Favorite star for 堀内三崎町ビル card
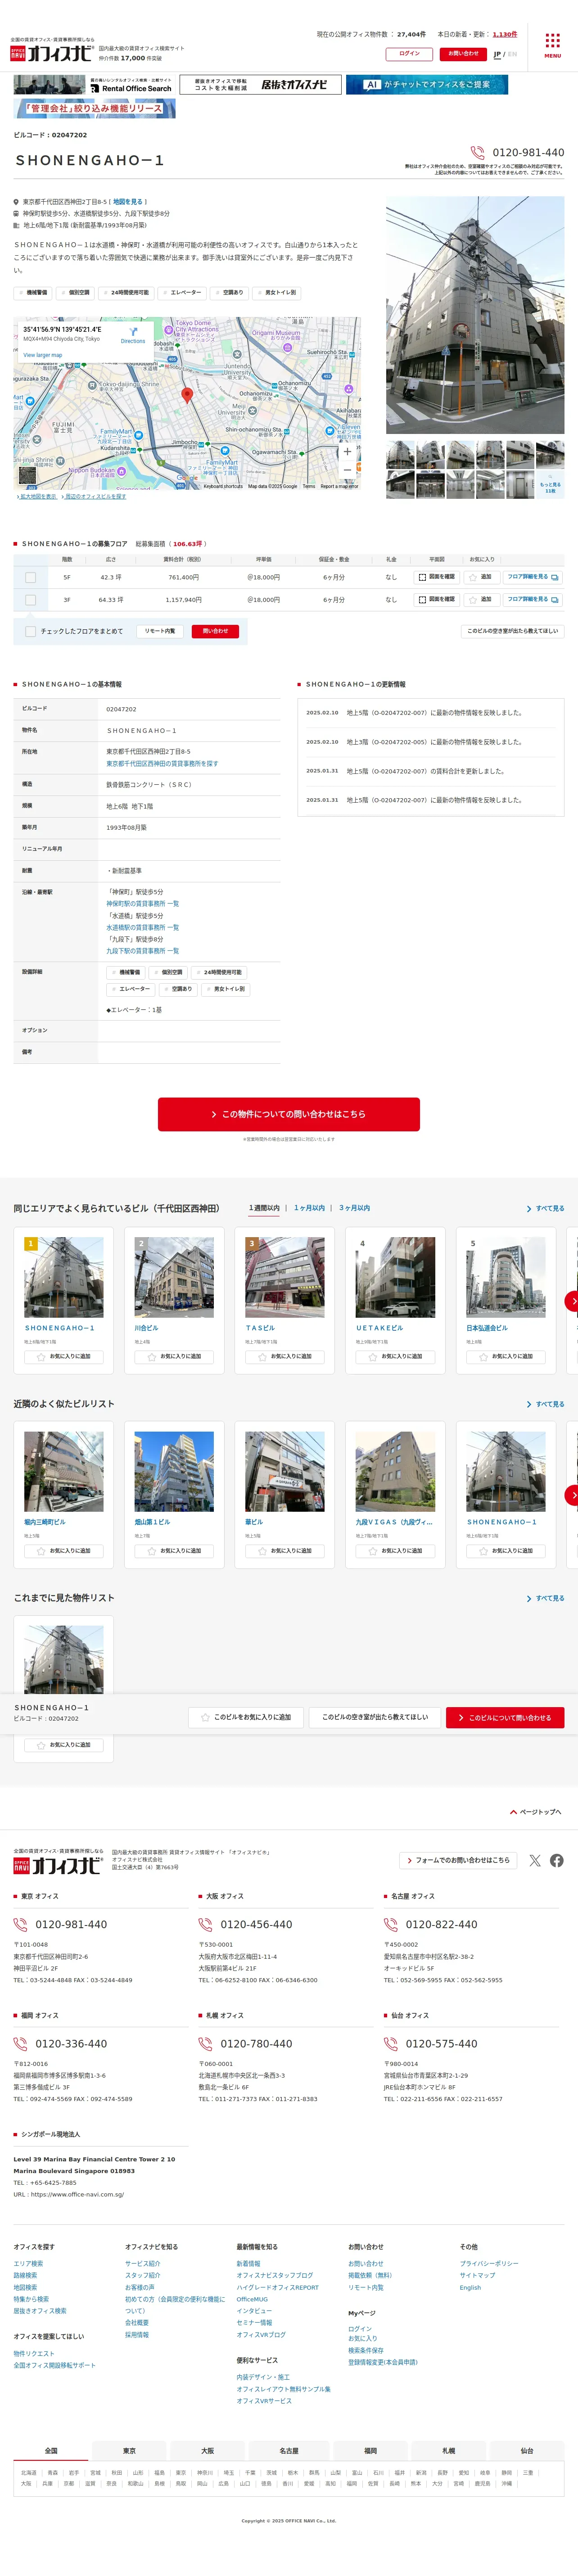This screenshot has width=578, height=2576. coord(42,1551)
